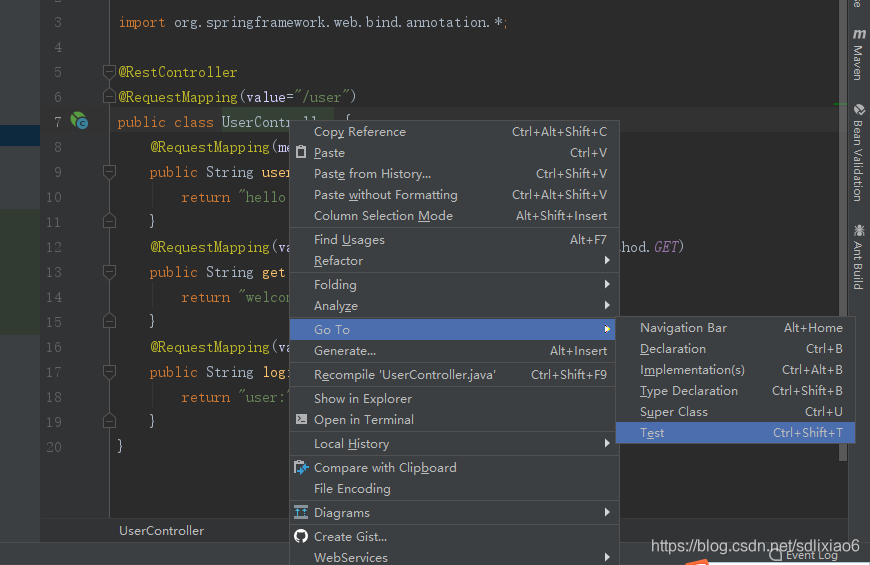This screenshot has width=870, height=565.
Task: Collapse the method fold on line 13
Action: 109,271
